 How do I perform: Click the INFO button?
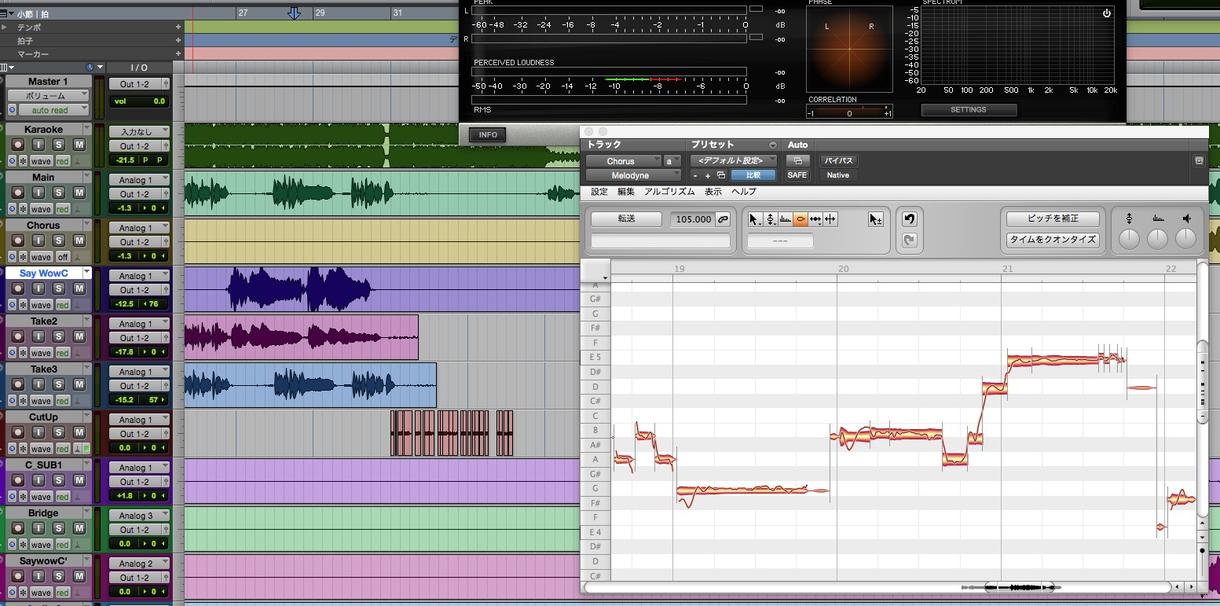pyautogui.click(x=488, y=135)
